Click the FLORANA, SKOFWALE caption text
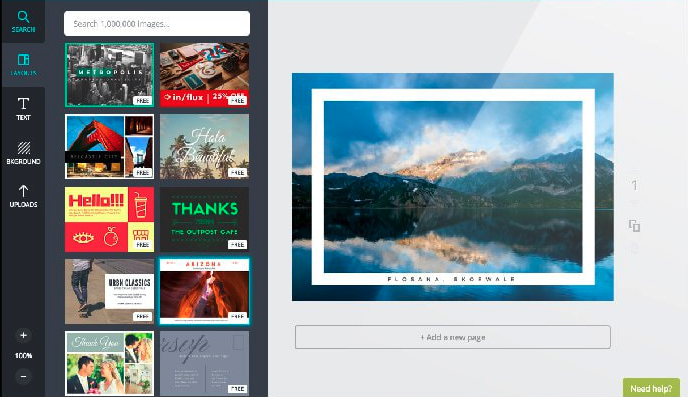Image resolution: width=688 pixels, height=397 pixels. (452, 279)
